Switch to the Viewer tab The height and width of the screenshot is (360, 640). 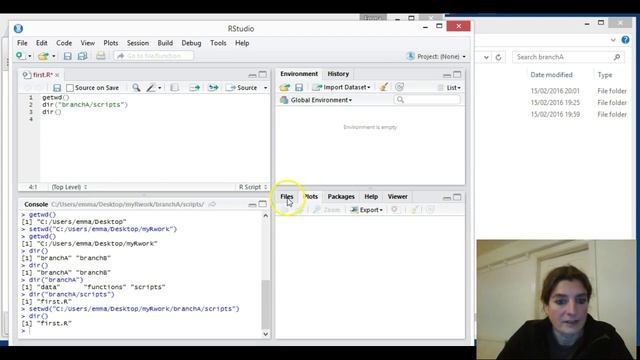(398, 196)
